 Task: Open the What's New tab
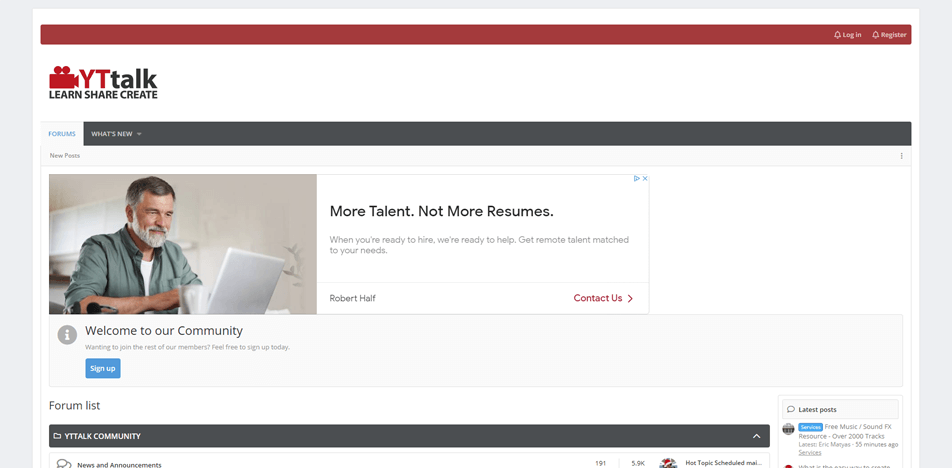(112, 134)
